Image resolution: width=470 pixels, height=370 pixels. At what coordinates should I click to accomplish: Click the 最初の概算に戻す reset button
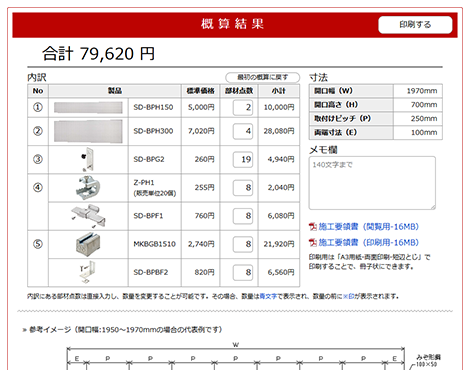click(263, 77)
